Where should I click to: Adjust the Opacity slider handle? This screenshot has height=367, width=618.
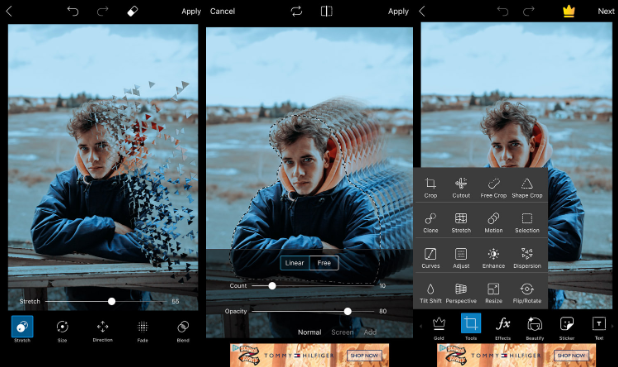pyautogui.click(x=347, y=311)
